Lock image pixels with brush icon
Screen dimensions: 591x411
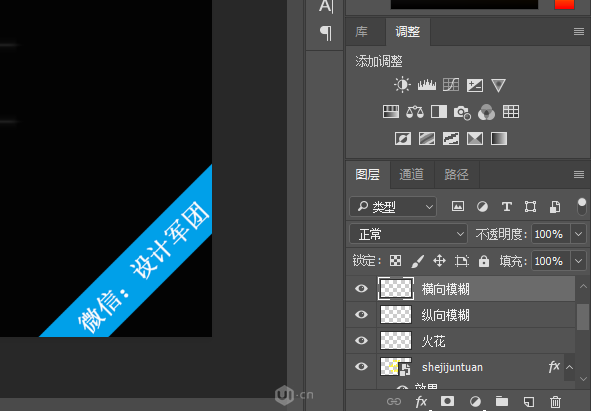pos(418,261)
